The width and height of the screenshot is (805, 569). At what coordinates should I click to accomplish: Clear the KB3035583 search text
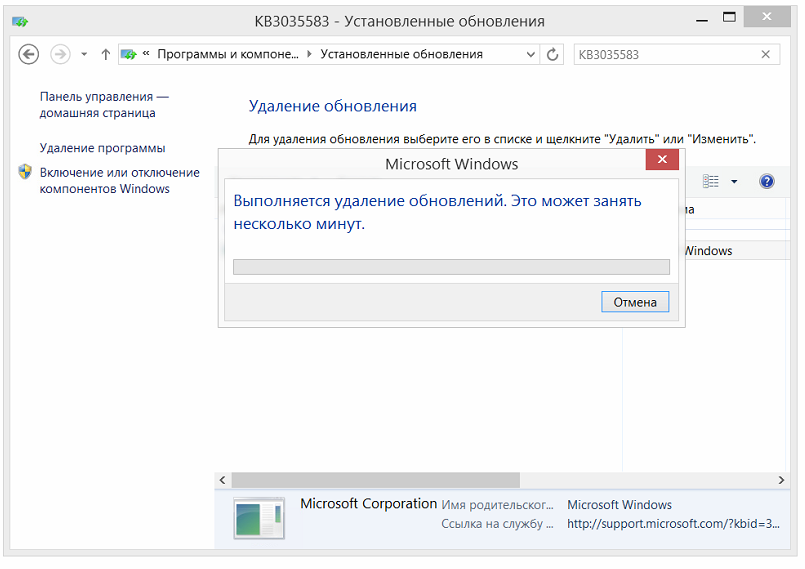pyautogui.click(x=766, y=55)
